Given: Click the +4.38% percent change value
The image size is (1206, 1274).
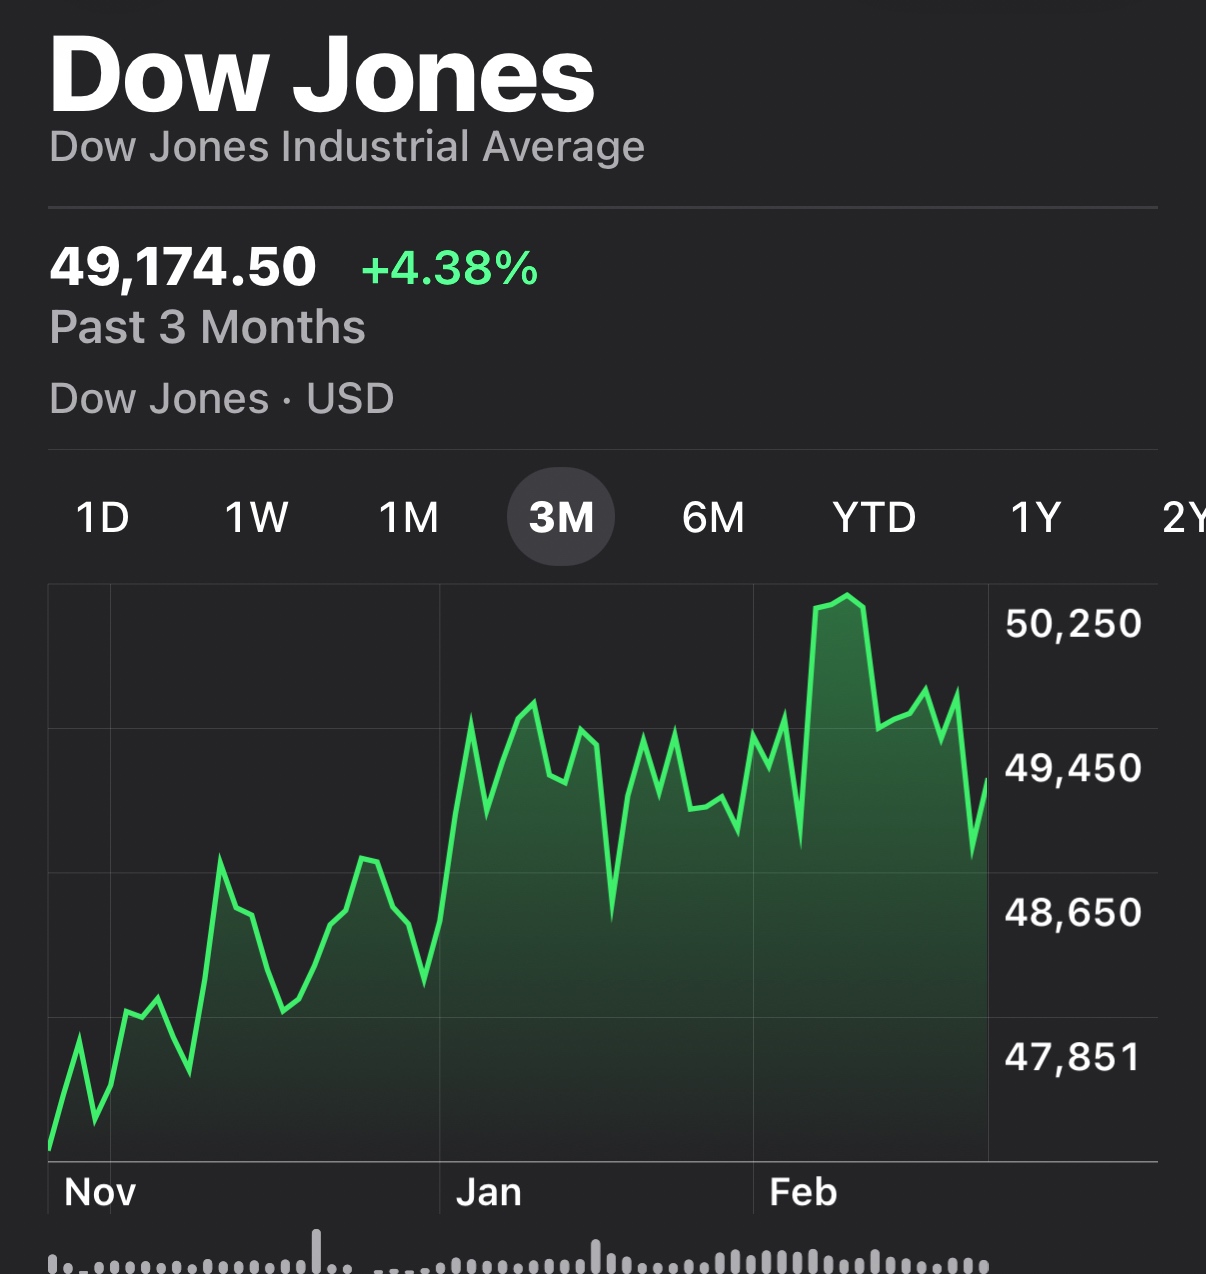Looking at the screenshot, I should [x=450, y=269].
